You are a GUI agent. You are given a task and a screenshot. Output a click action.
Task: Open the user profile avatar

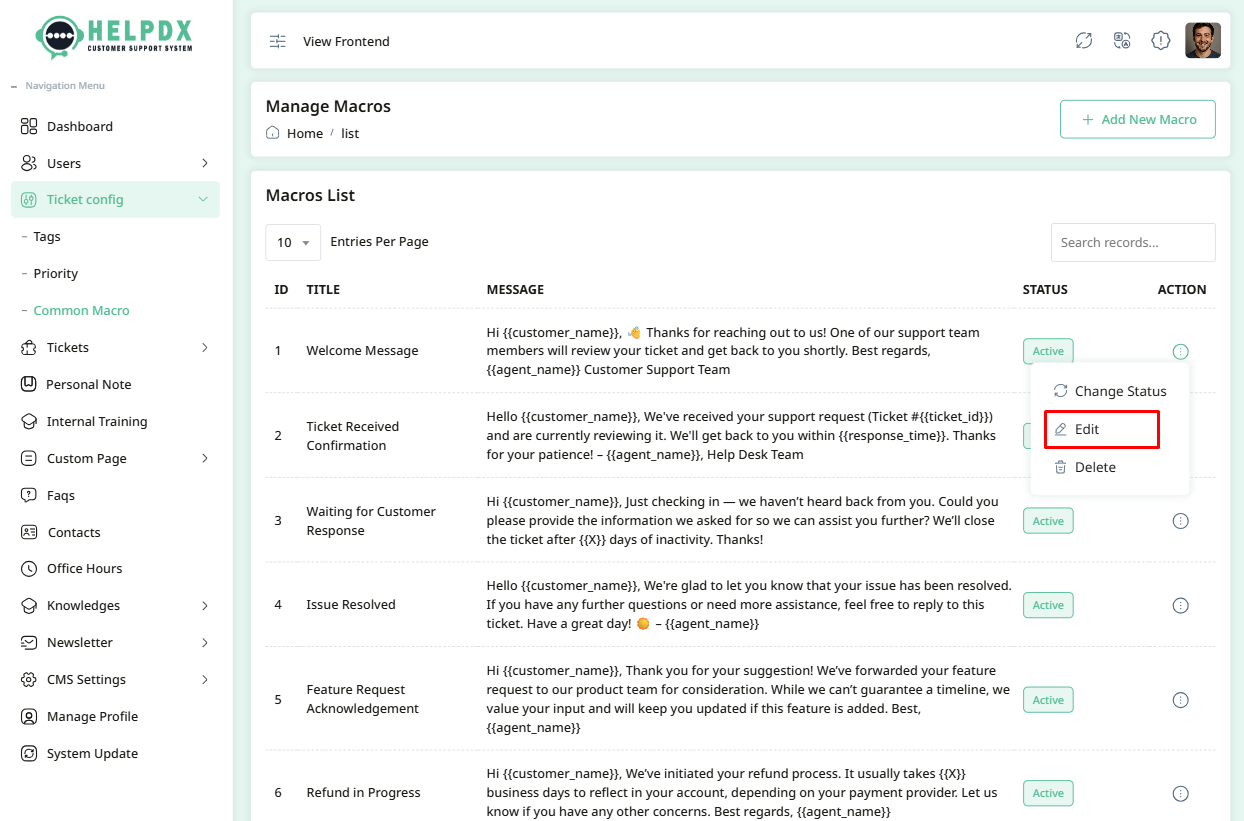1202,41
